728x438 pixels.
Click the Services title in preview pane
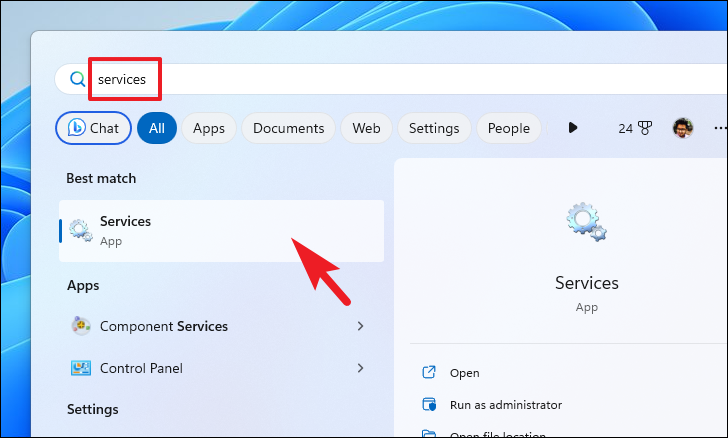[587, 283]
